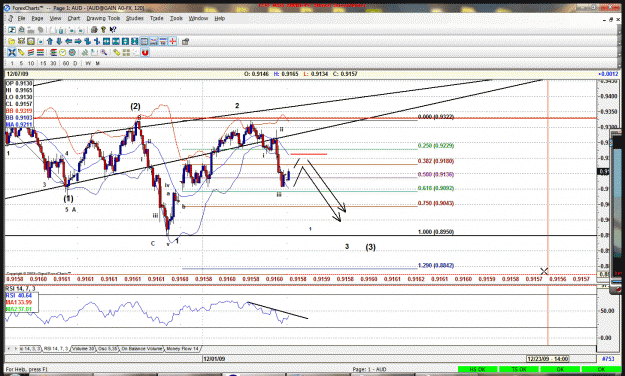Switch to the Volume 30 tab
The height and width of the screenshot is (376, 625).
(x=83, y=348)
